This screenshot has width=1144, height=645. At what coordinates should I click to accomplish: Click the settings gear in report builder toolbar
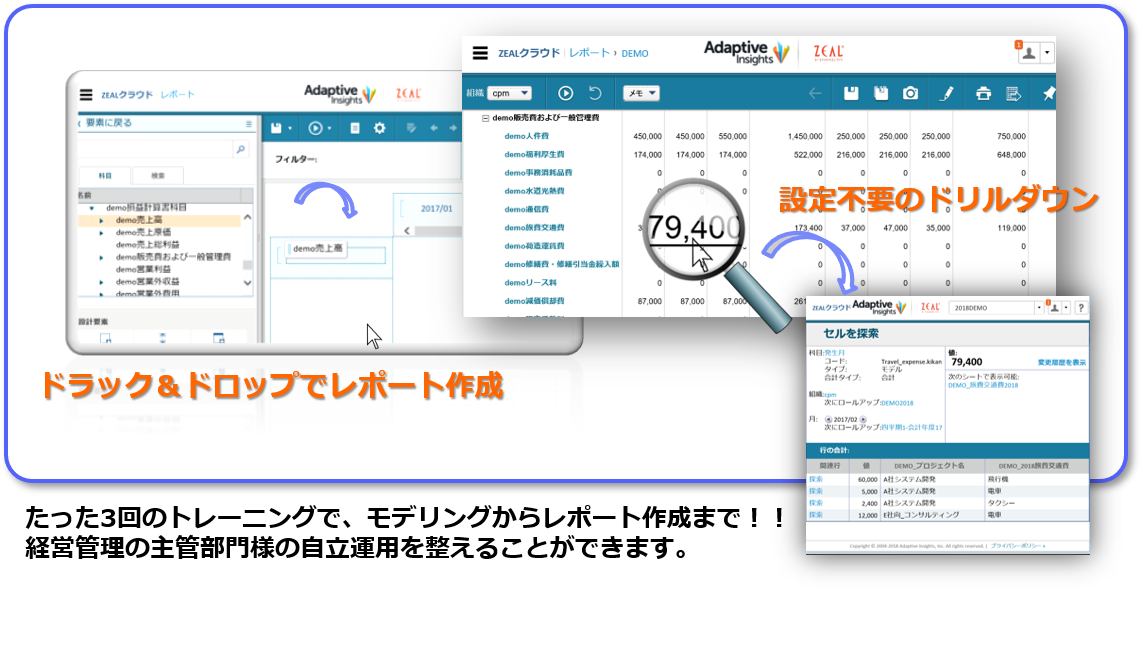click(379, 128)
